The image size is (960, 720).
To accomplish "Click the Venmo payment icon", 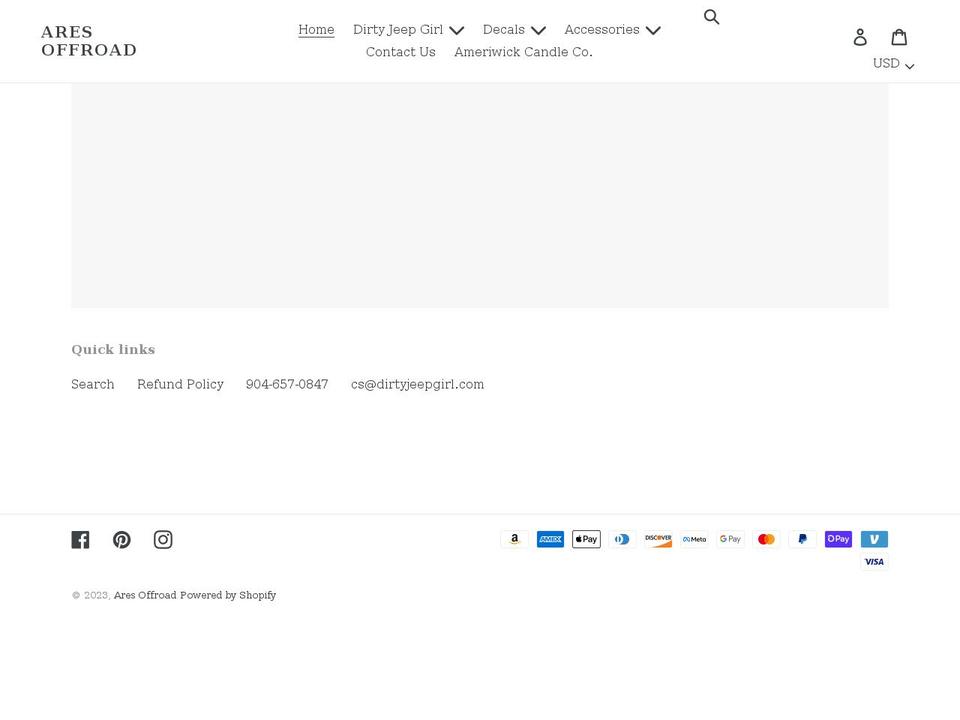I will point(874,539).
